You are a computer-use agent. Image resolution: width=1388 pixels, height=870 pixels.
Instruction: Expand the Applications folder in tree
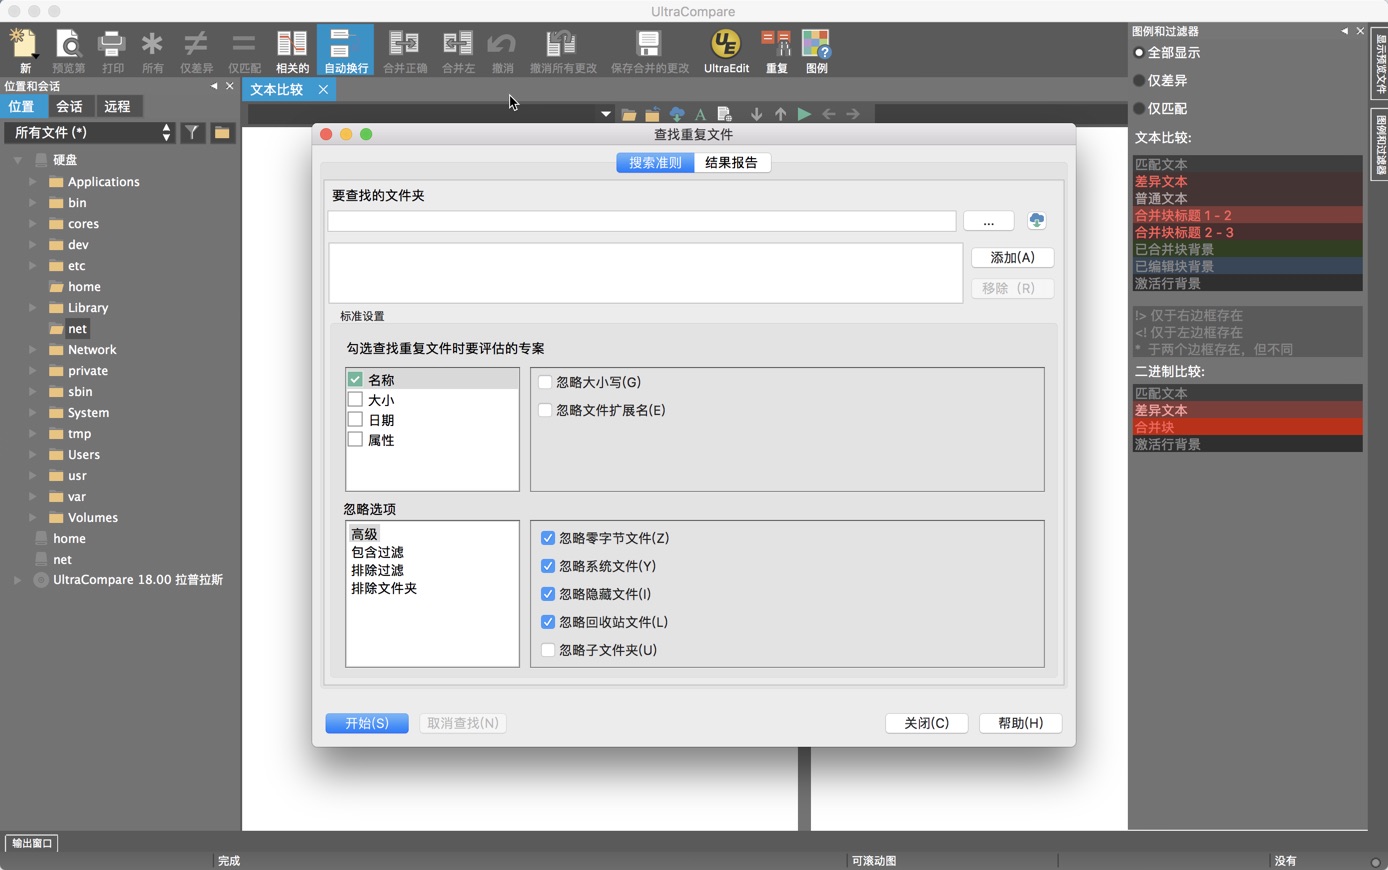pos(33,182)
